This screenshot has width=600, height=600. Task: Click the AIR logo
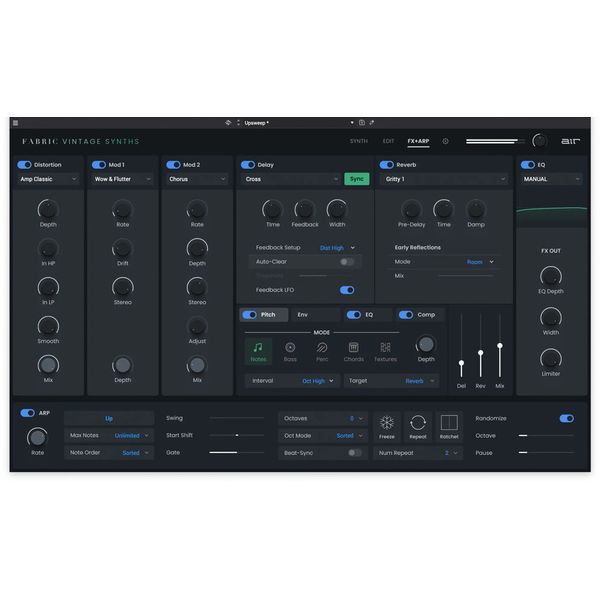click(570, 141)
